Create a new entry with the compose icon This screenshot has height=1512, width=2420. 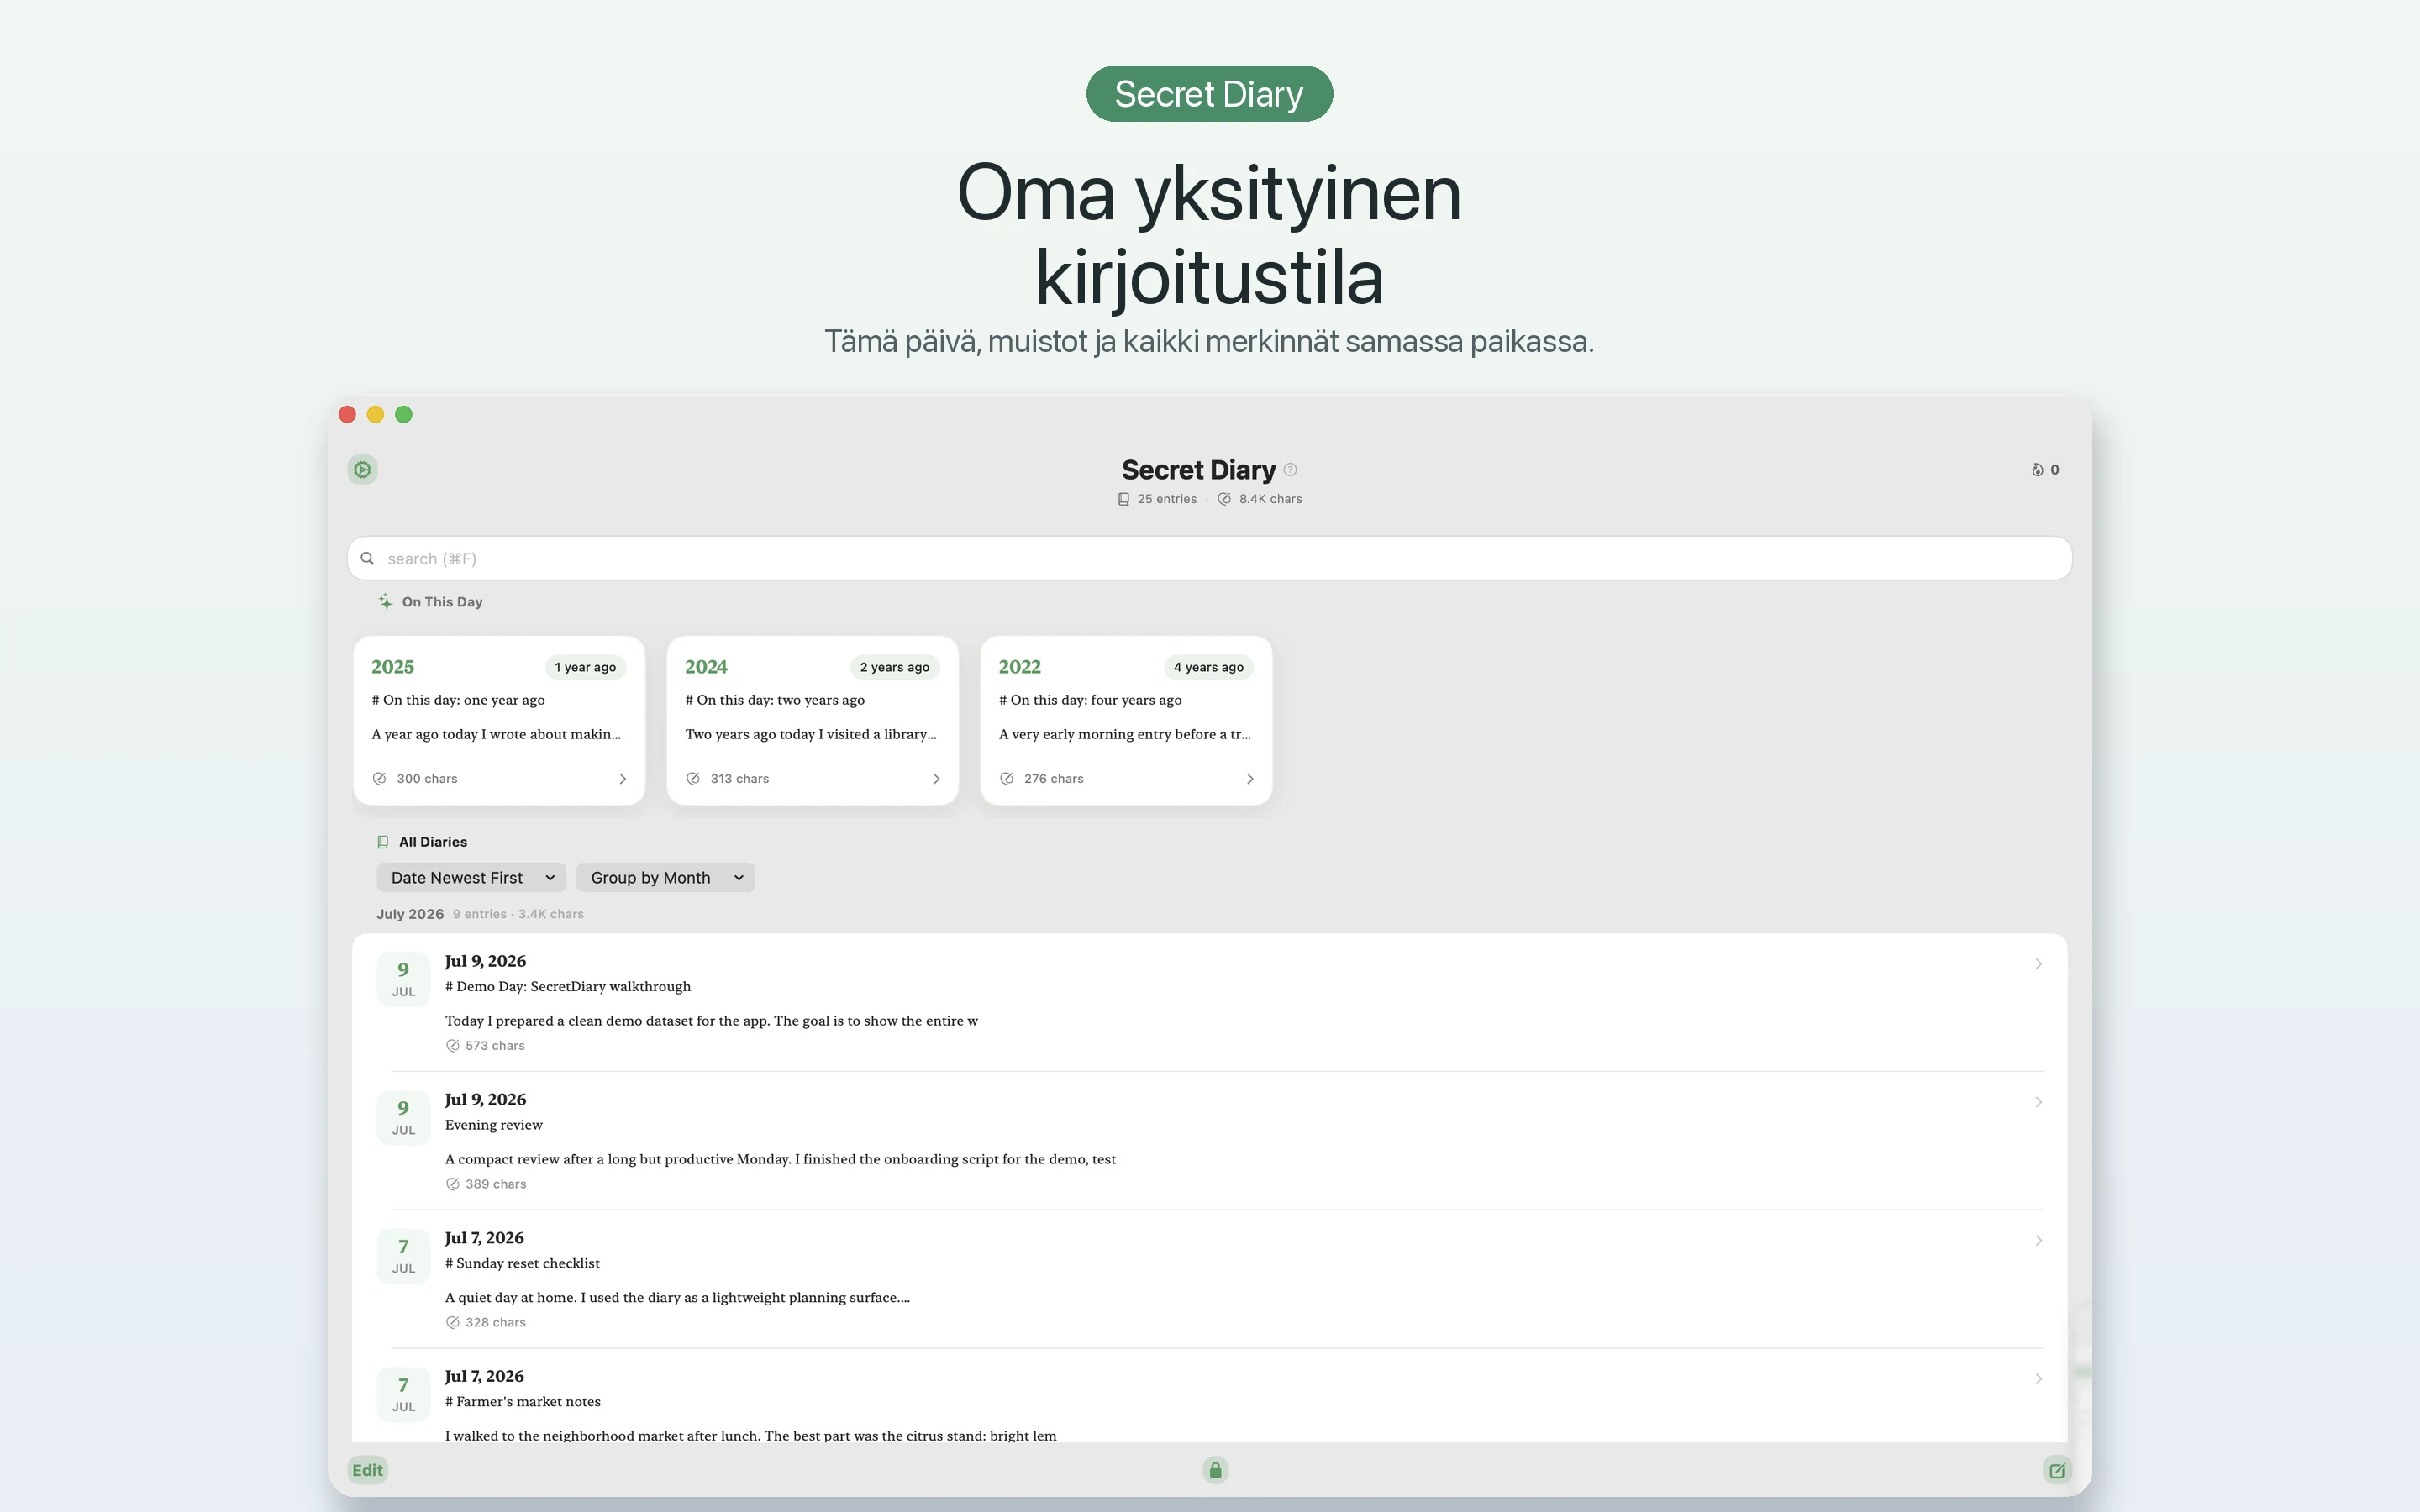click(x=2057, y=1470)
